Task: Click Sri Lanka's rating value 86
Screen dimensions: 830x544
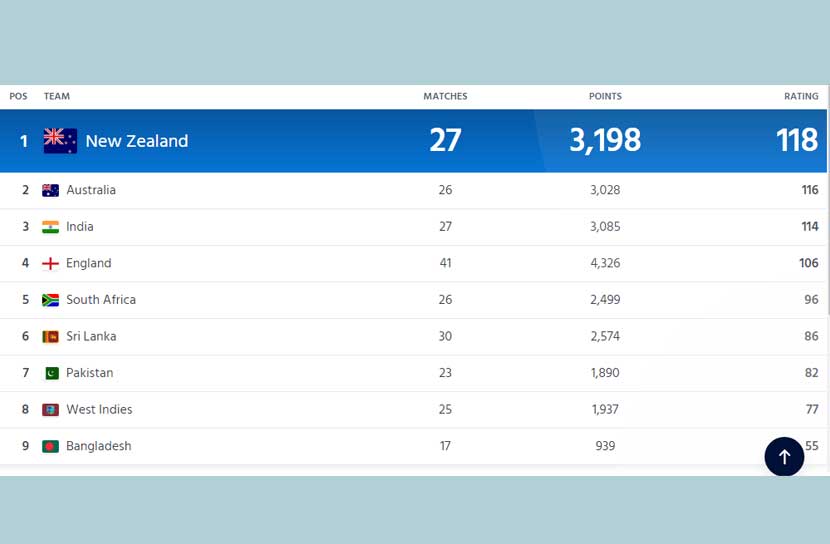Action: (811, 336)
